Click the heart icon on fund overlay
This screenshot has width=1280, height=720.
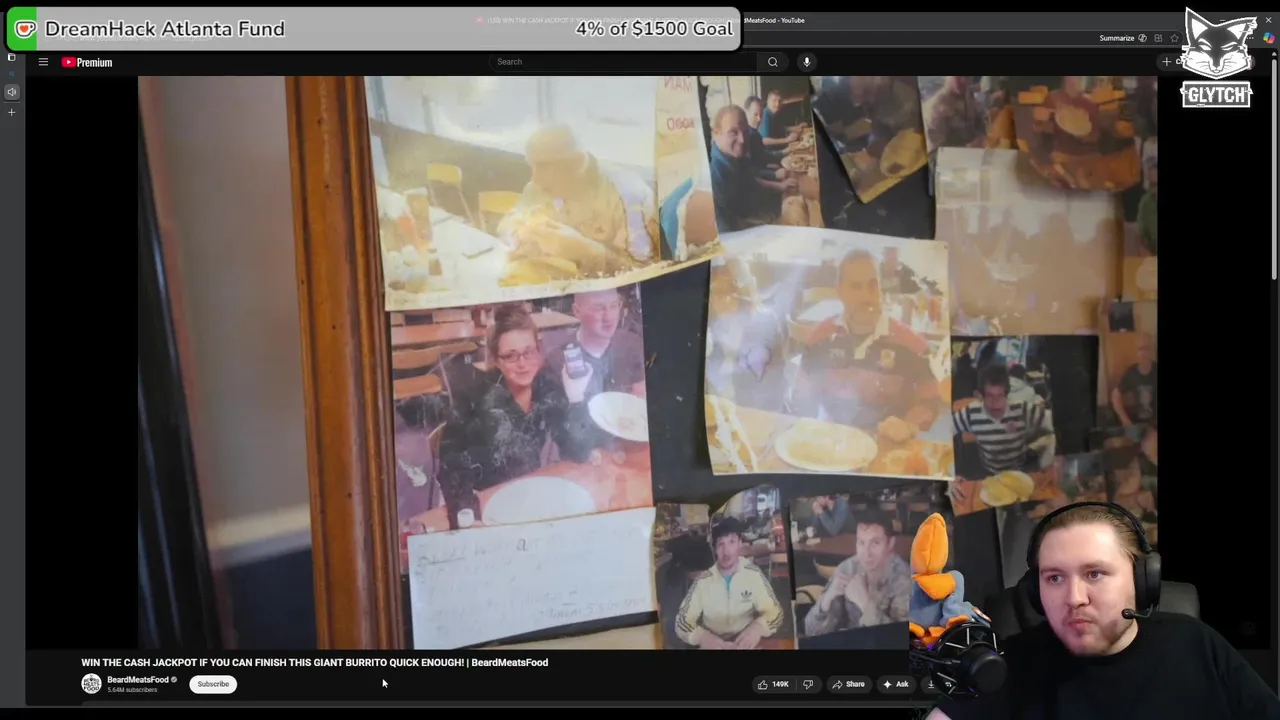25,29
